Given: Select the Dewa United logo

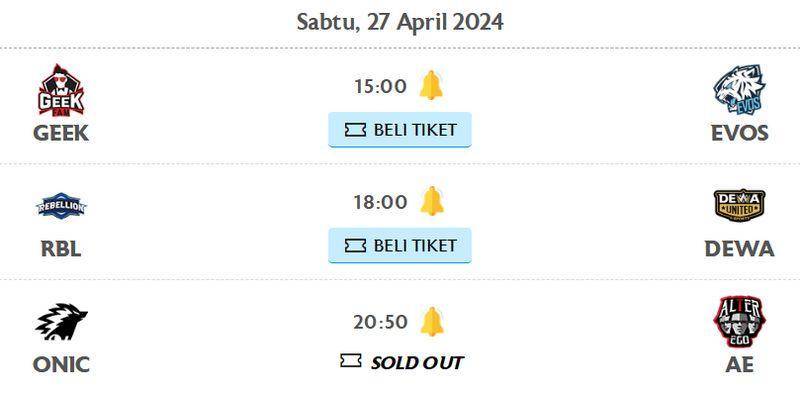Looking at the screenshot, I should [739, 206].
